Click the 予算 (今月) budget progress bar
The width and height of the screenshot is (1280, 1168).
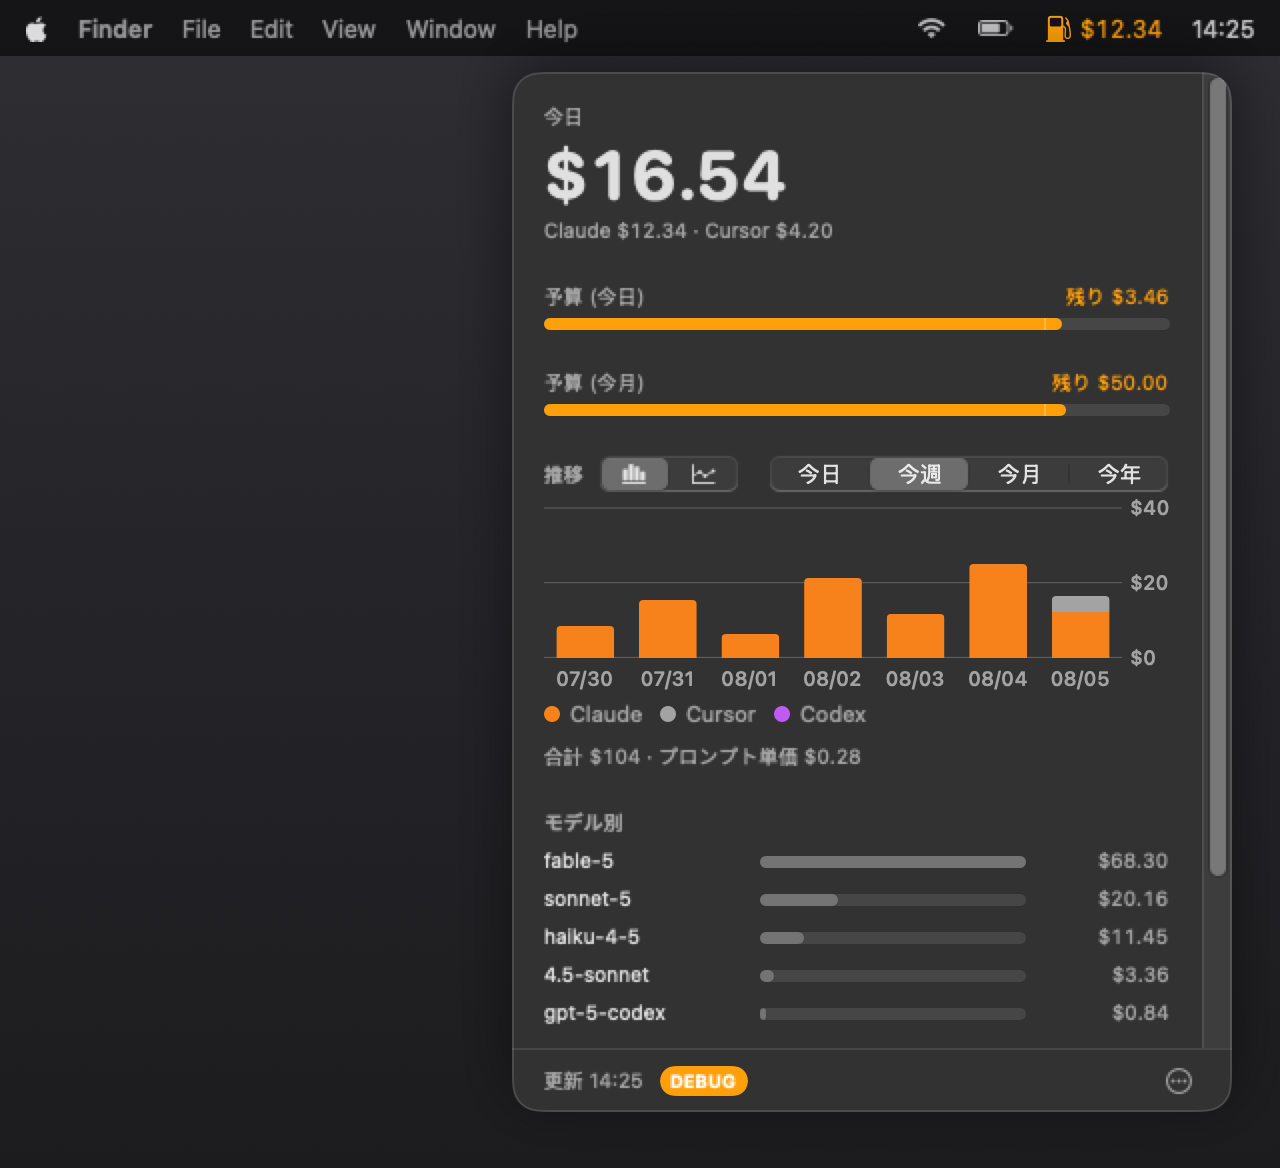point(856,410)
